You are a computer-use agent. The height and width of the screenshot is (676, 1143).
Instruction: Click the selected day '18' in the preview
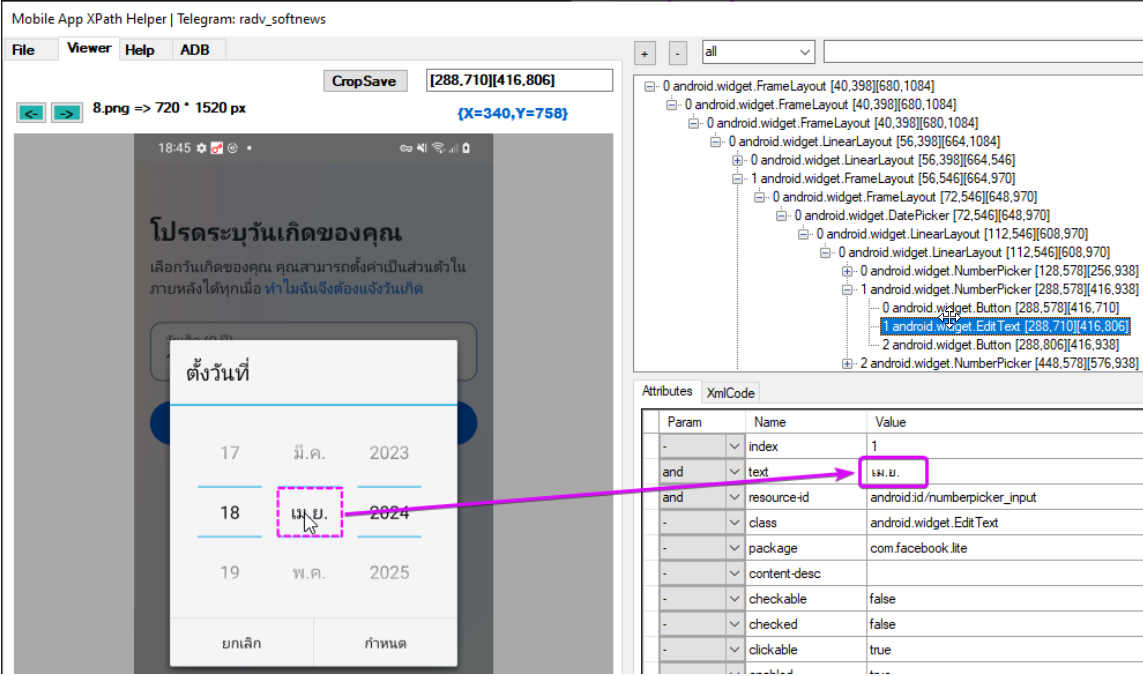pyautogui.click(x=230, y=513)
